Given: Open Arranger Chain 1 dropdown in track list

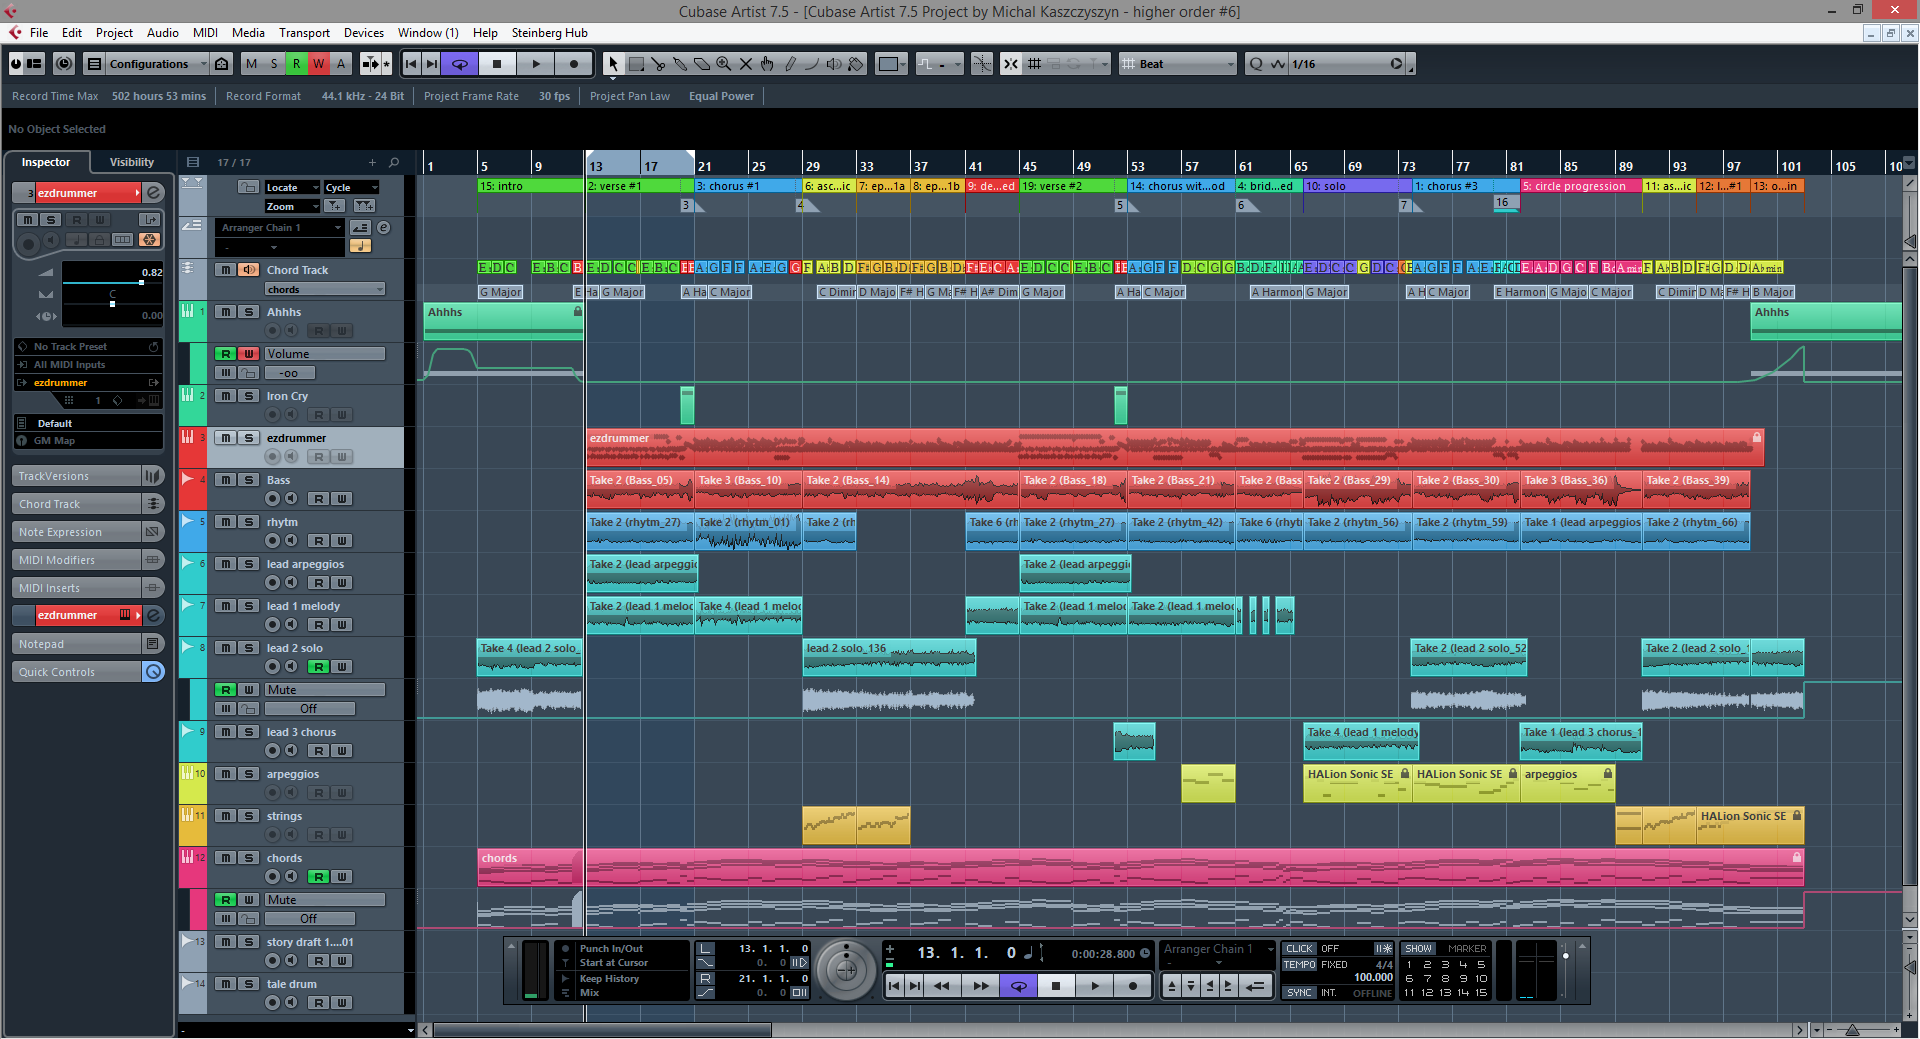Looking at the screenshot, I should (280, 228).
